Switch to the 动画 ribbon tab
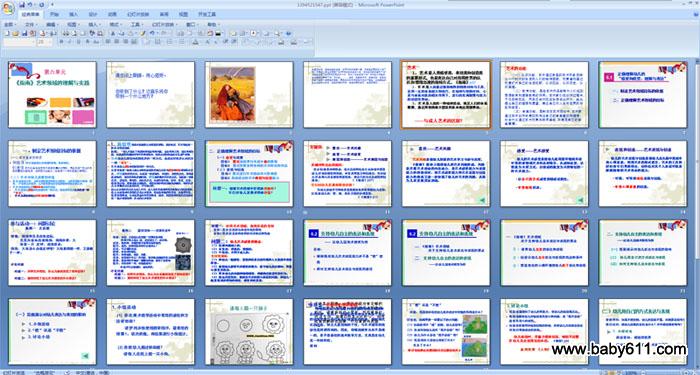 point(112,14)
